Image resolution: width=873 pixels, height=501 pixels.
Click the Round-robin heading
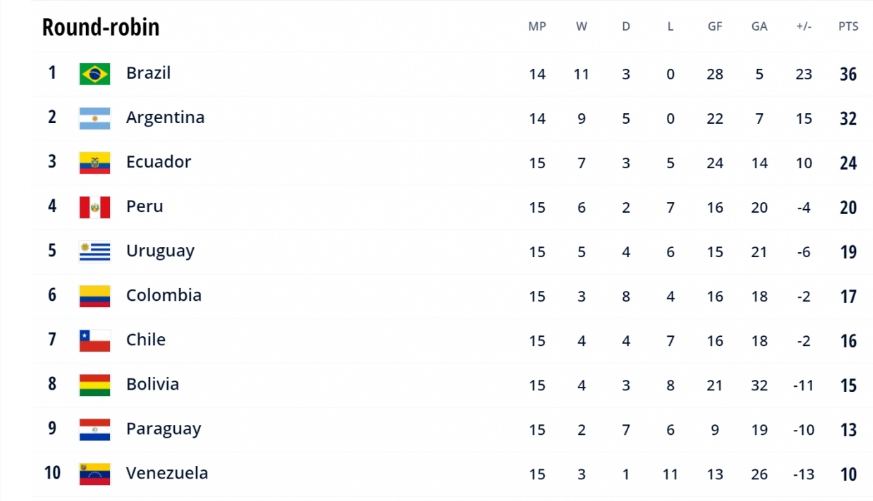click(101, 27)
